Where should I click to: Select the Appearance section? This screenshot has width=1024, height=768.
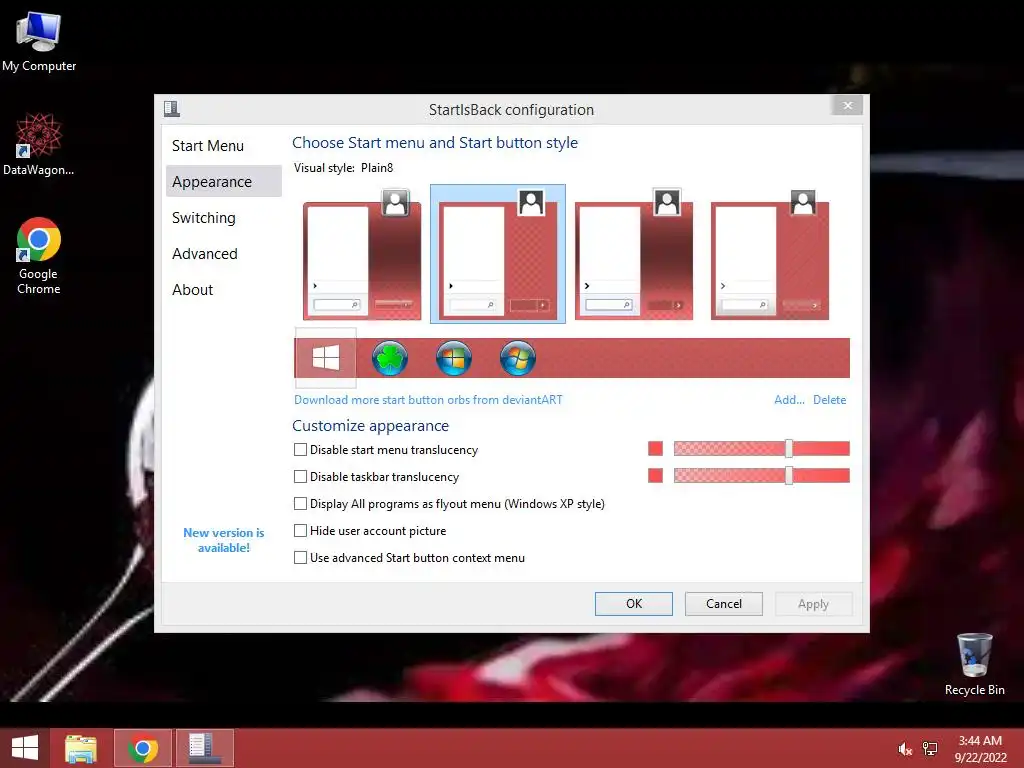tap(223, 182)
